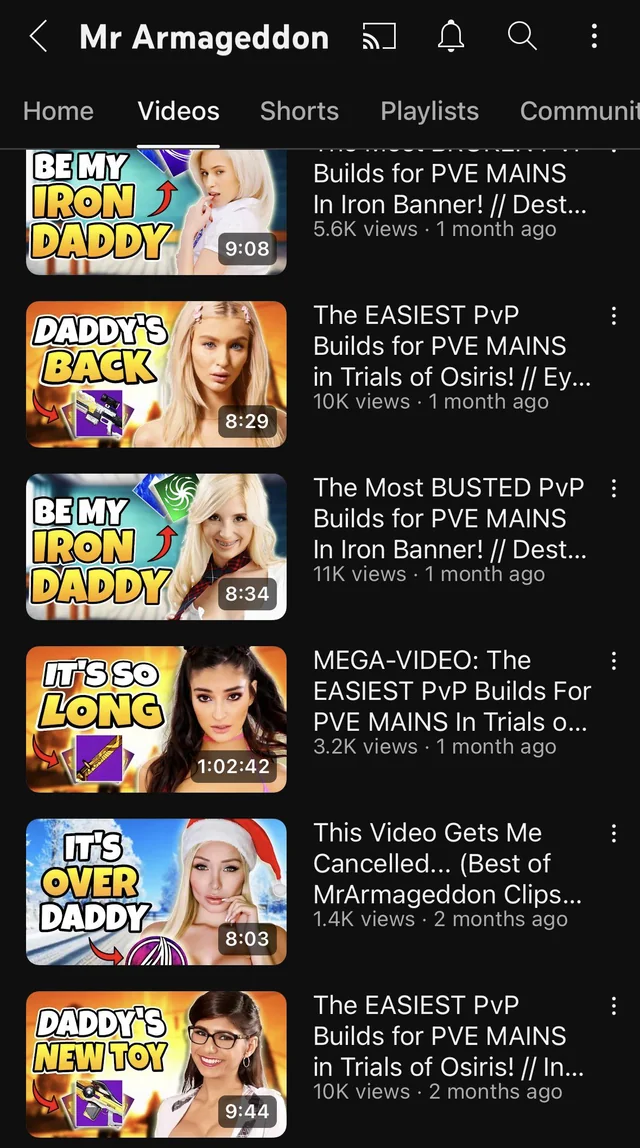The height and width of the screenshot is (1148, 640).
Task: Open the top bar three-dot menu
Action: [x=594, y=36]
